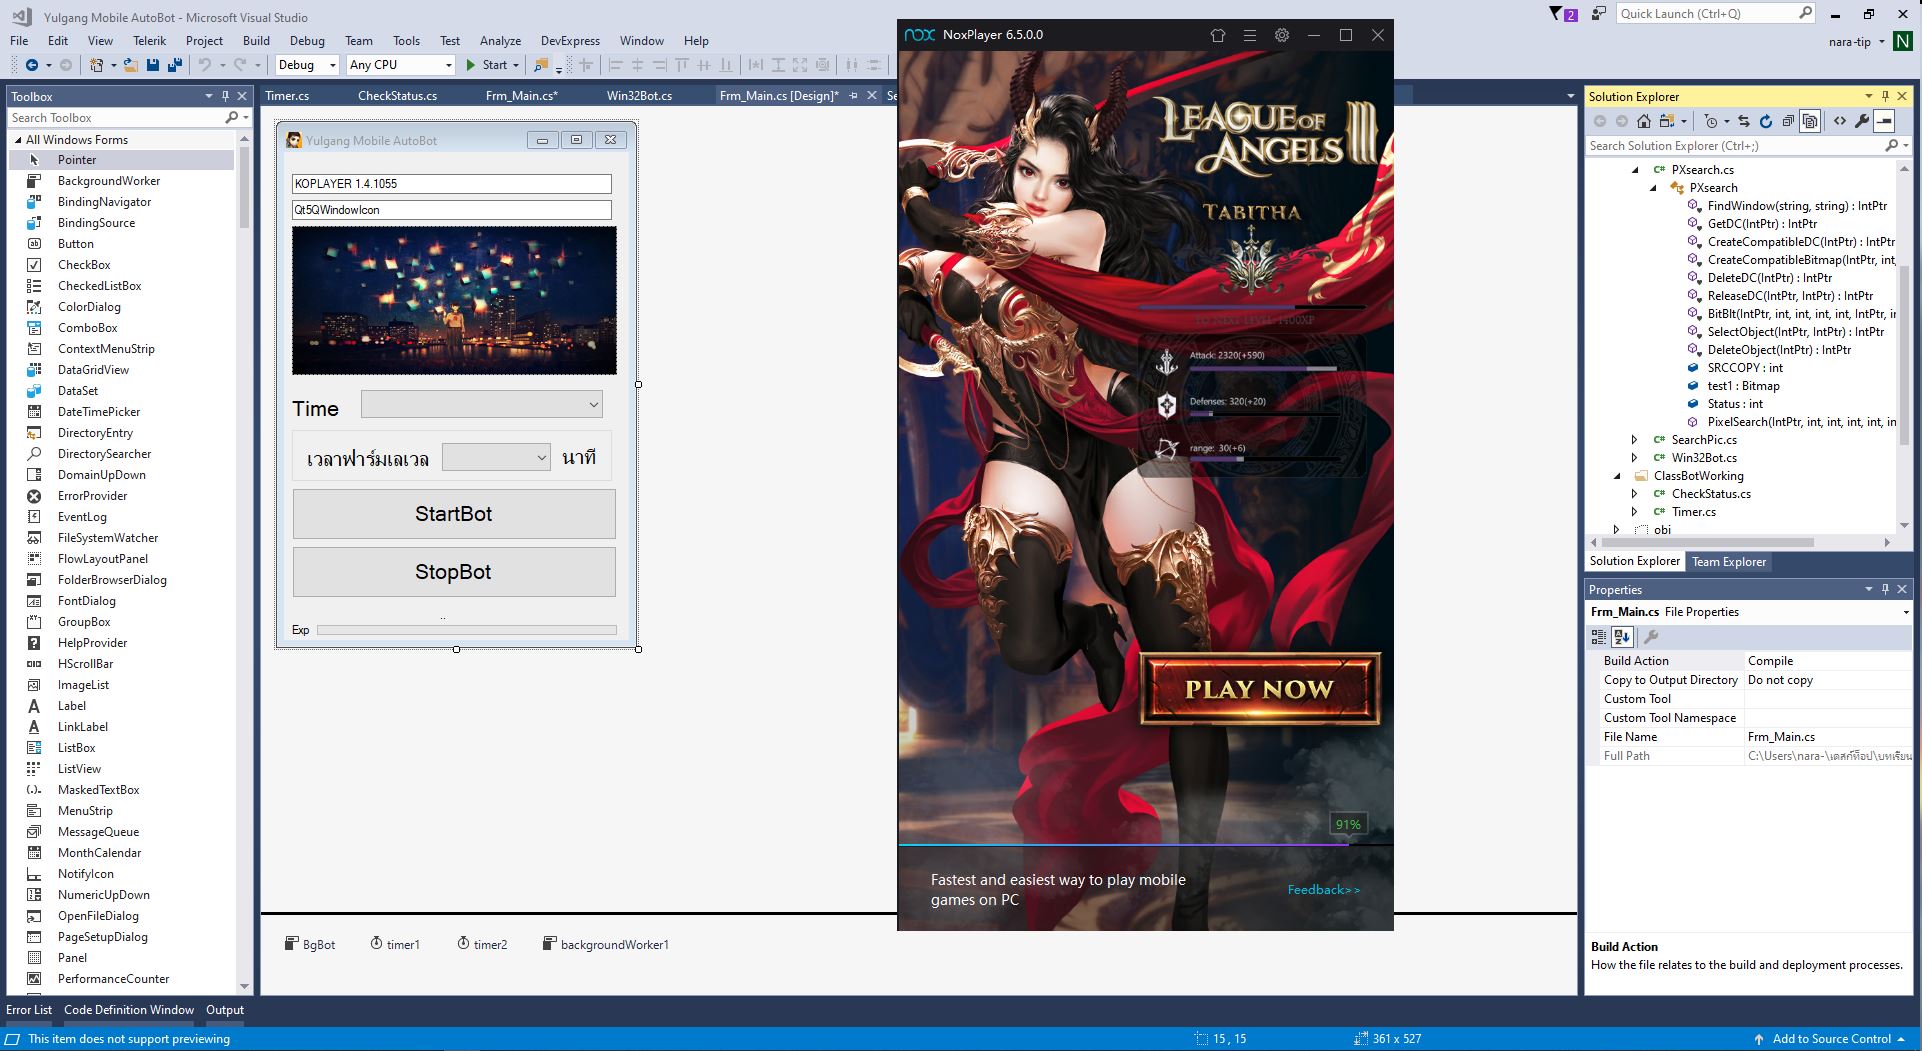Toggle the Preview Selected Items button
Viewport: 1922px width, 1051px height.
point(1884,121)
